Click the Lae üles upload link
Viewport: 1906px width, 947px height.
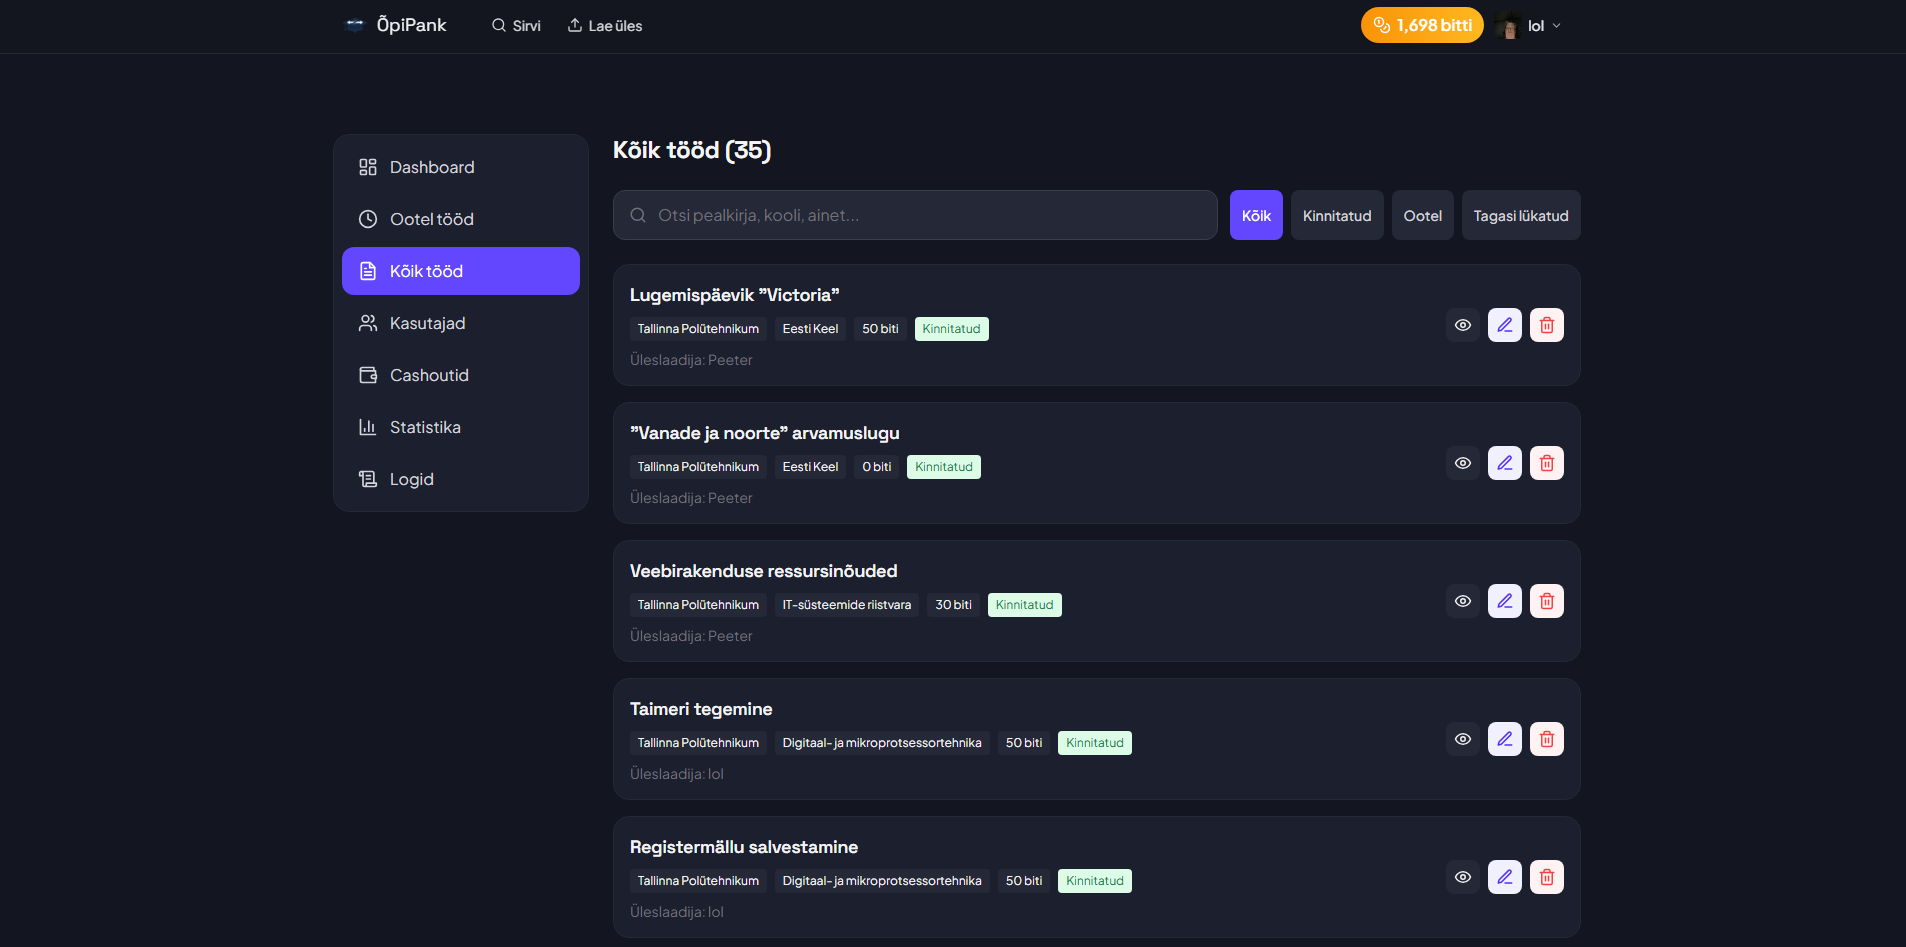click(605, 26)
